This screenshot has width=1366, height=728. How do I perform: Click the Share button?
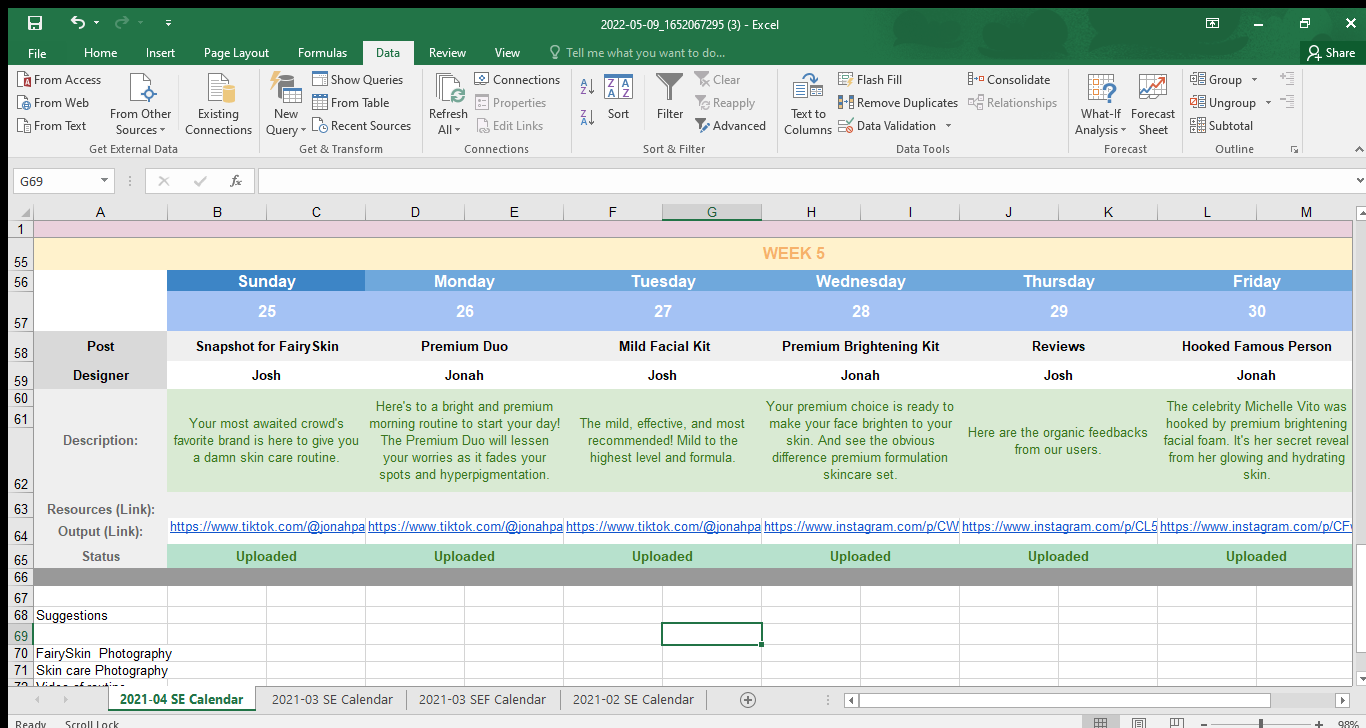click(x=1329, y=53)
